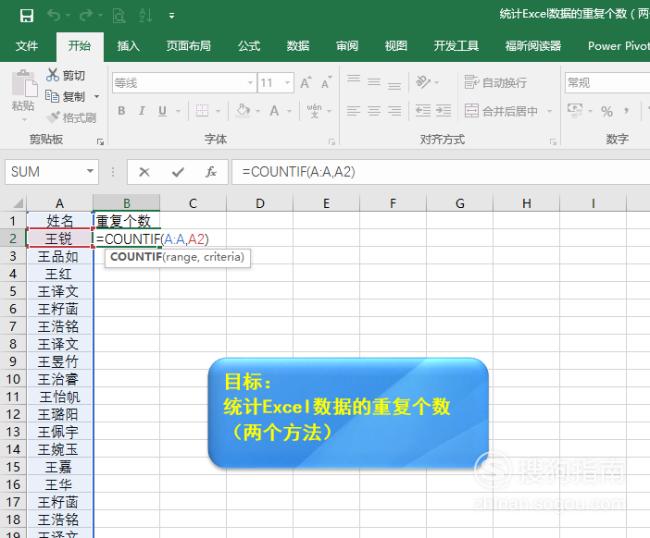
Task: Open the customize quick access toolbar arrow
Action: click(172, 16)
